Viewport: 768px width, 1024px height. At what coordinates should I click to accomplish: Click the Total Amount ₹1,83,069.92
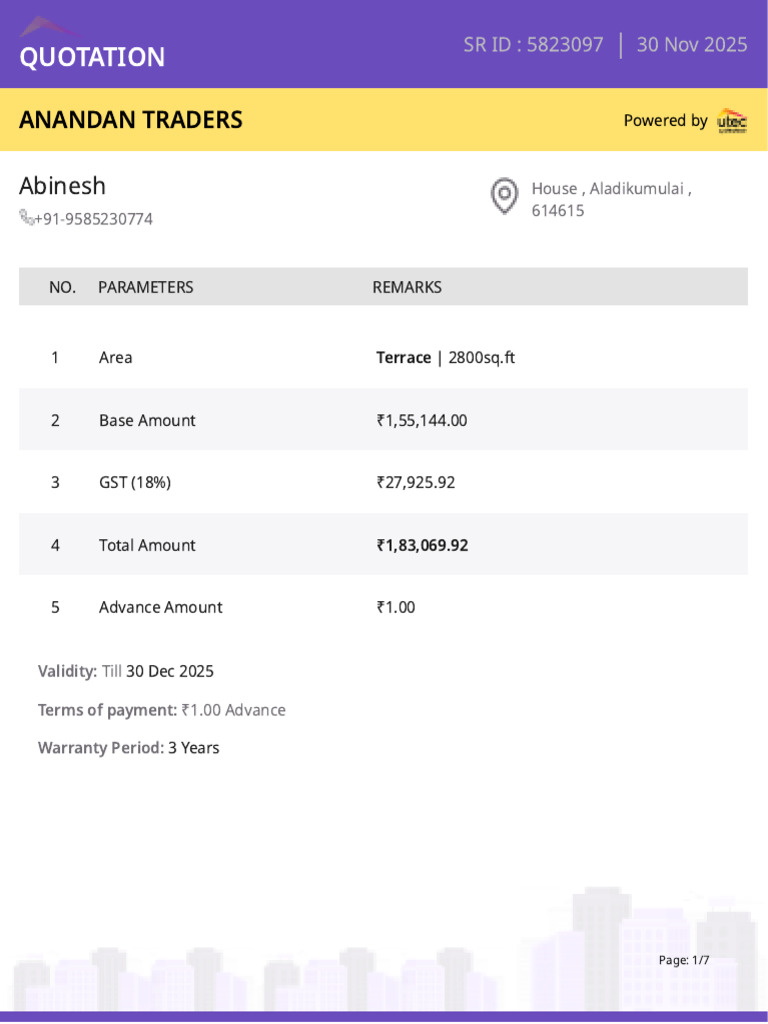click(x=423, y=545)
